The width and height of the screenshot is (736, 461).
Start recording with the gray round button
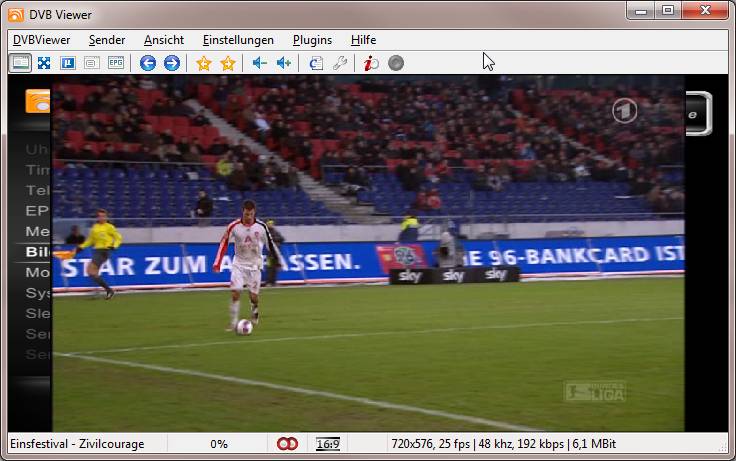(396, 63)
